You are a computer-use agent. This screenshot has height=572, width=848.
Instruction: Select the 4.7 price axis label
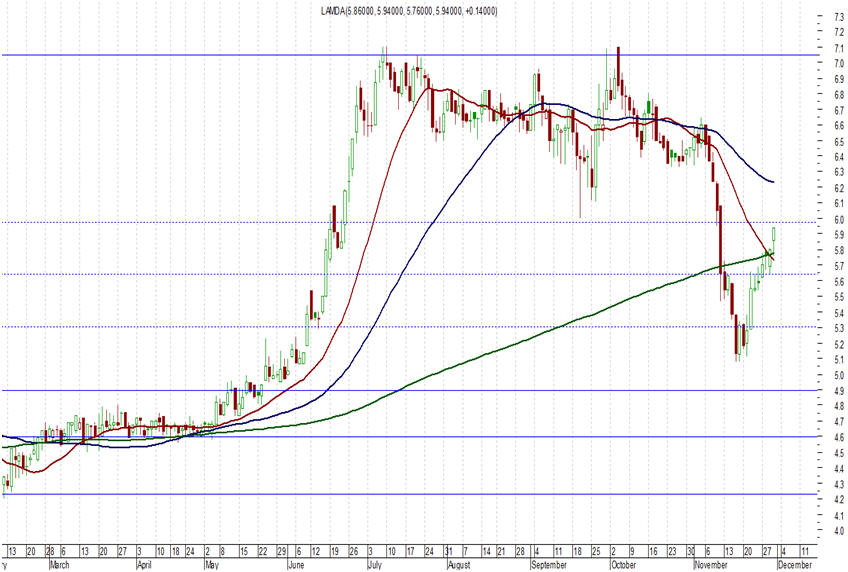[x=839, y=422]
